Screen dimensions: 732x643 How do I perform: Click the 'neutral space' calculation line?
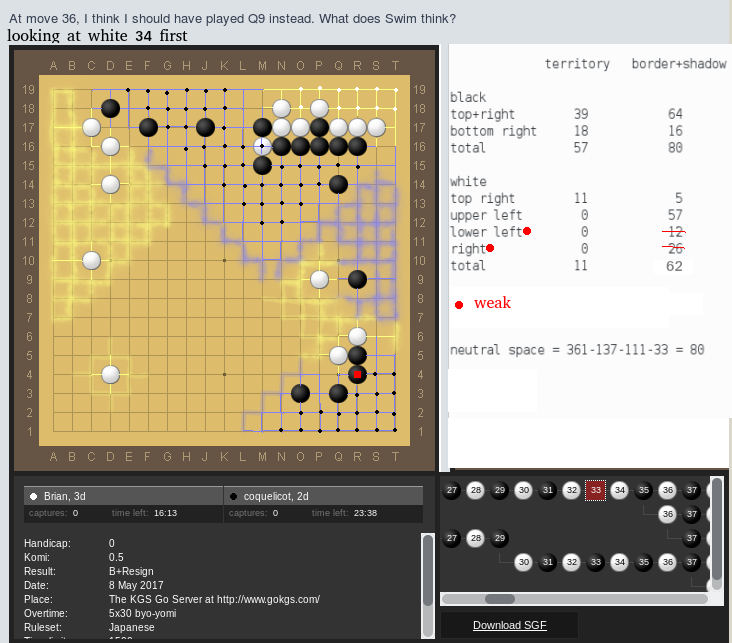577,350
